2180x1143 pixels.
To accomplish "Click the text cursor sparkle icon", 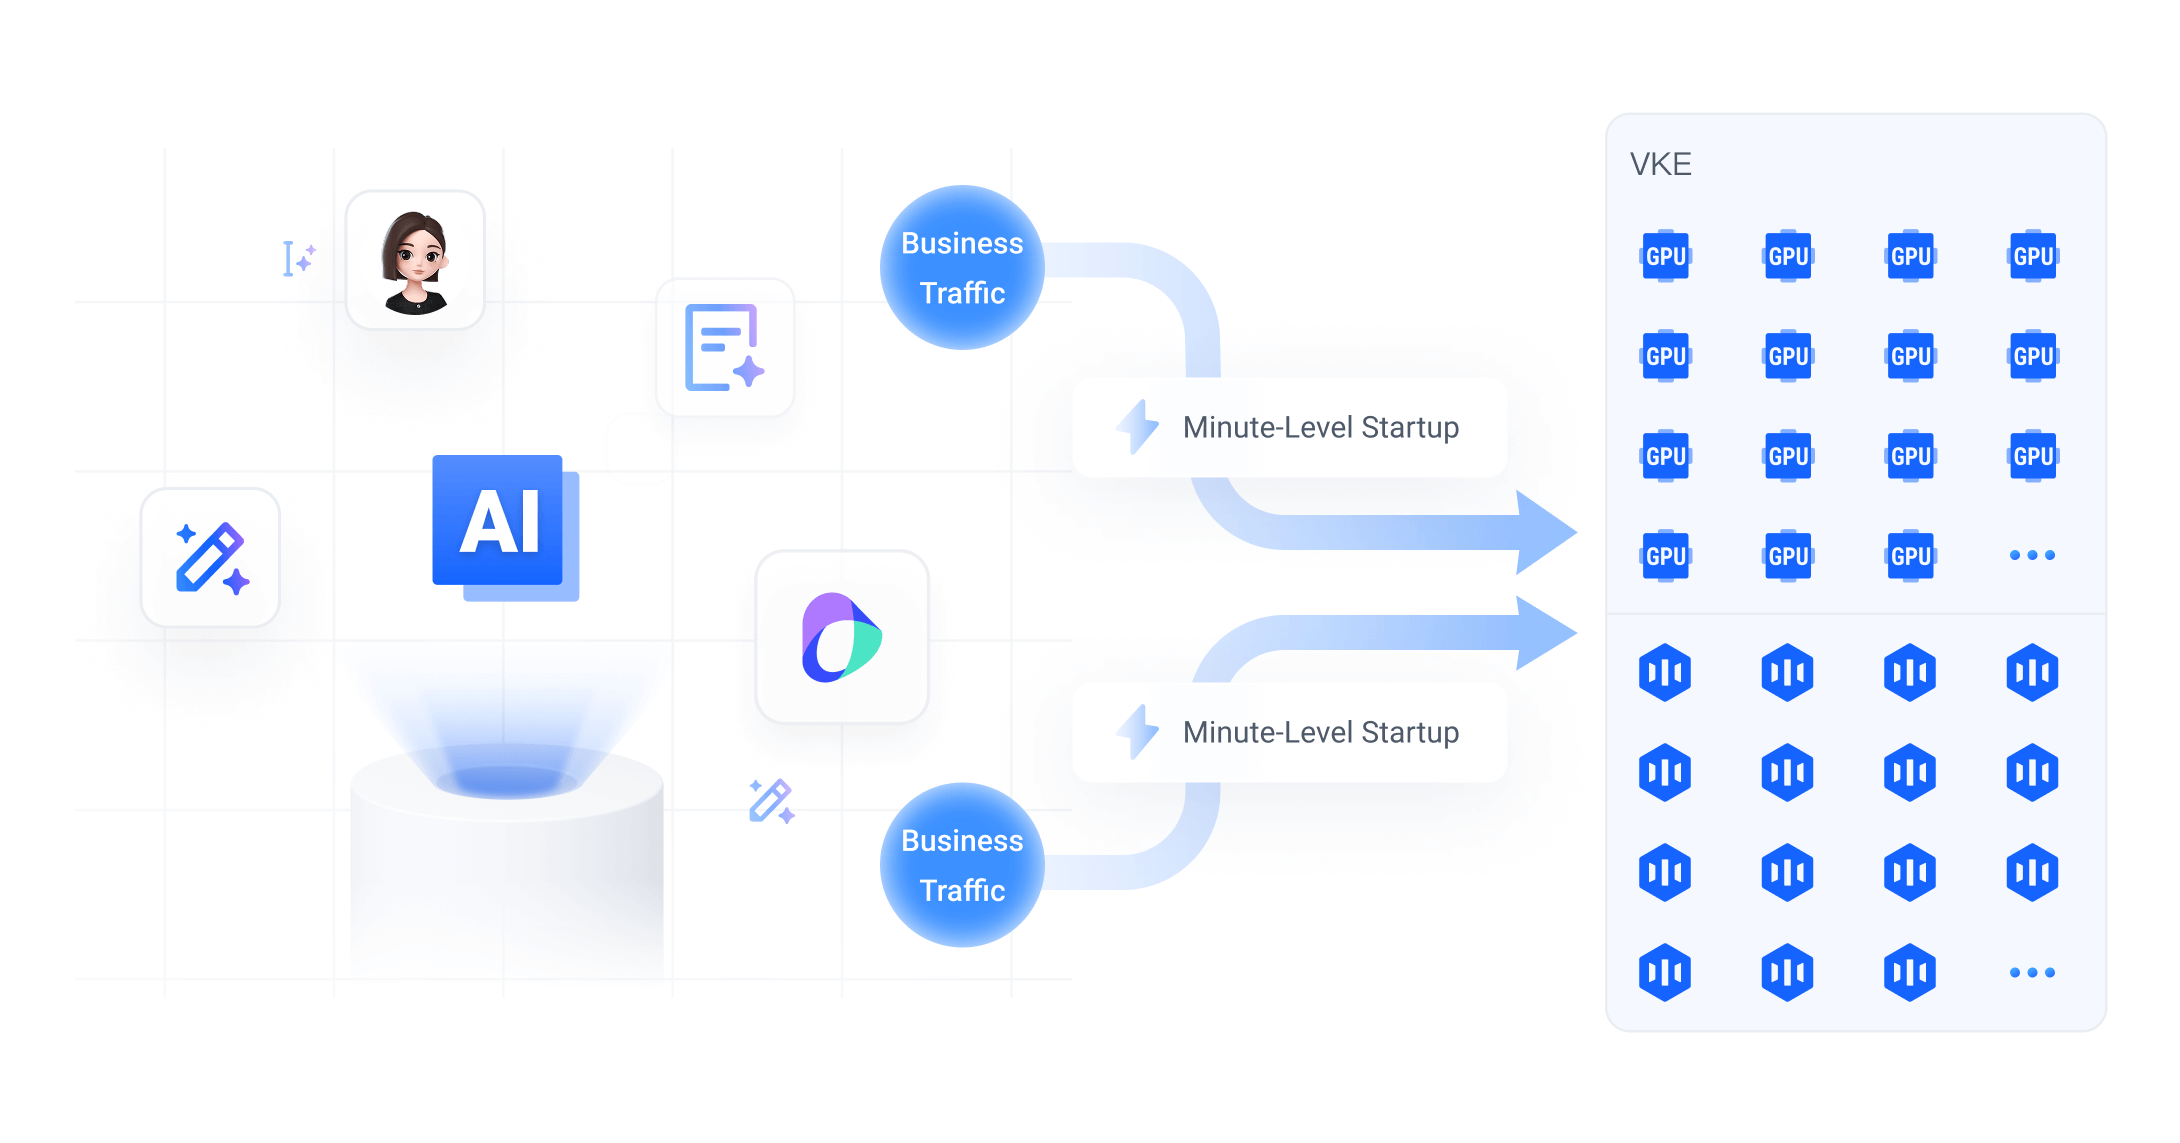I will click(x=298, y=258).
